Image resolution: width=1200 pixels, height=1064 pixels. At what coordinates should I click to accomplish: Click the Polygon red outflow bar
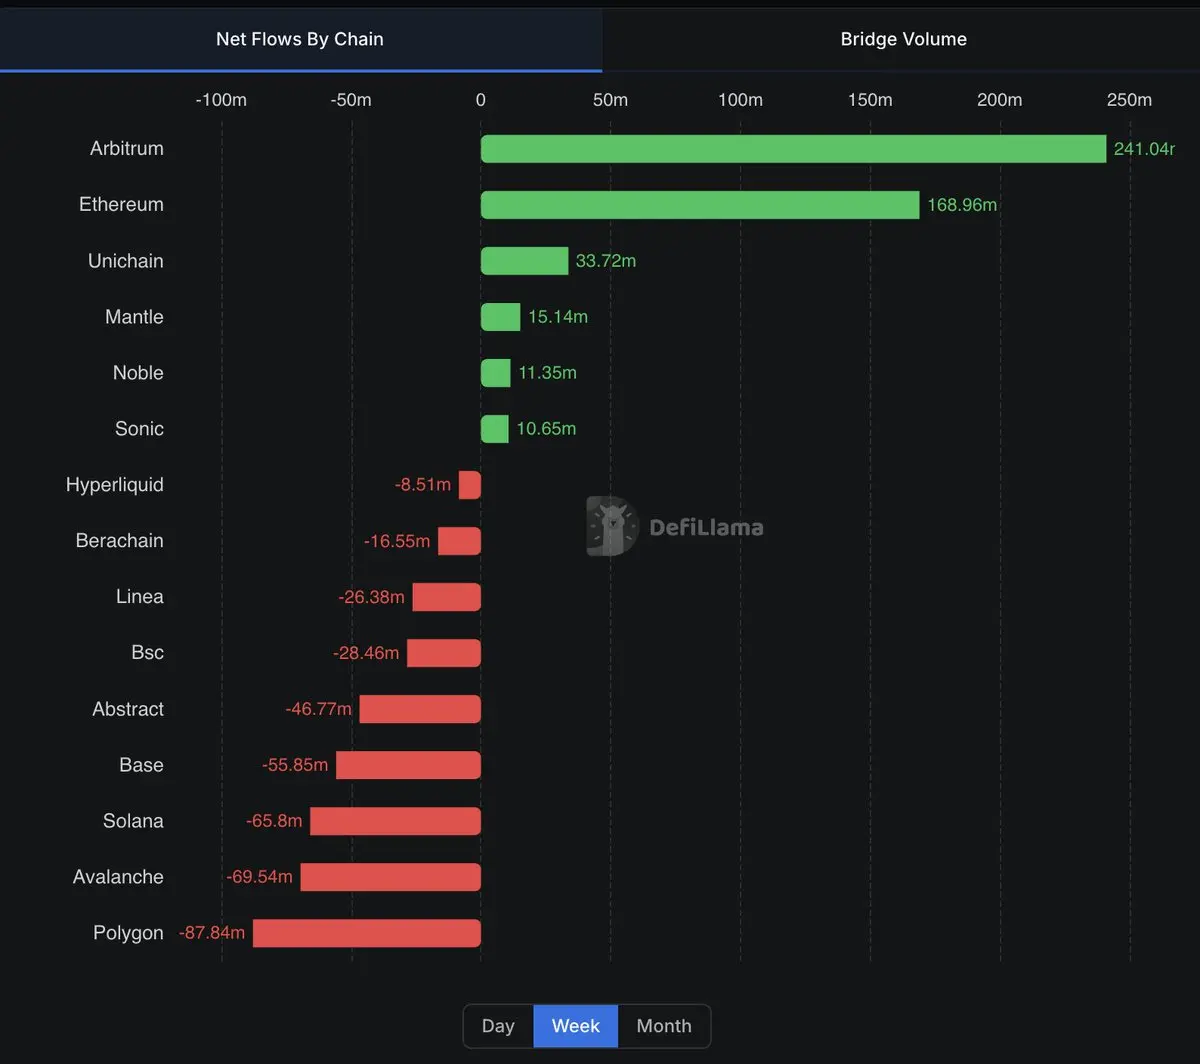pos(367,933)
